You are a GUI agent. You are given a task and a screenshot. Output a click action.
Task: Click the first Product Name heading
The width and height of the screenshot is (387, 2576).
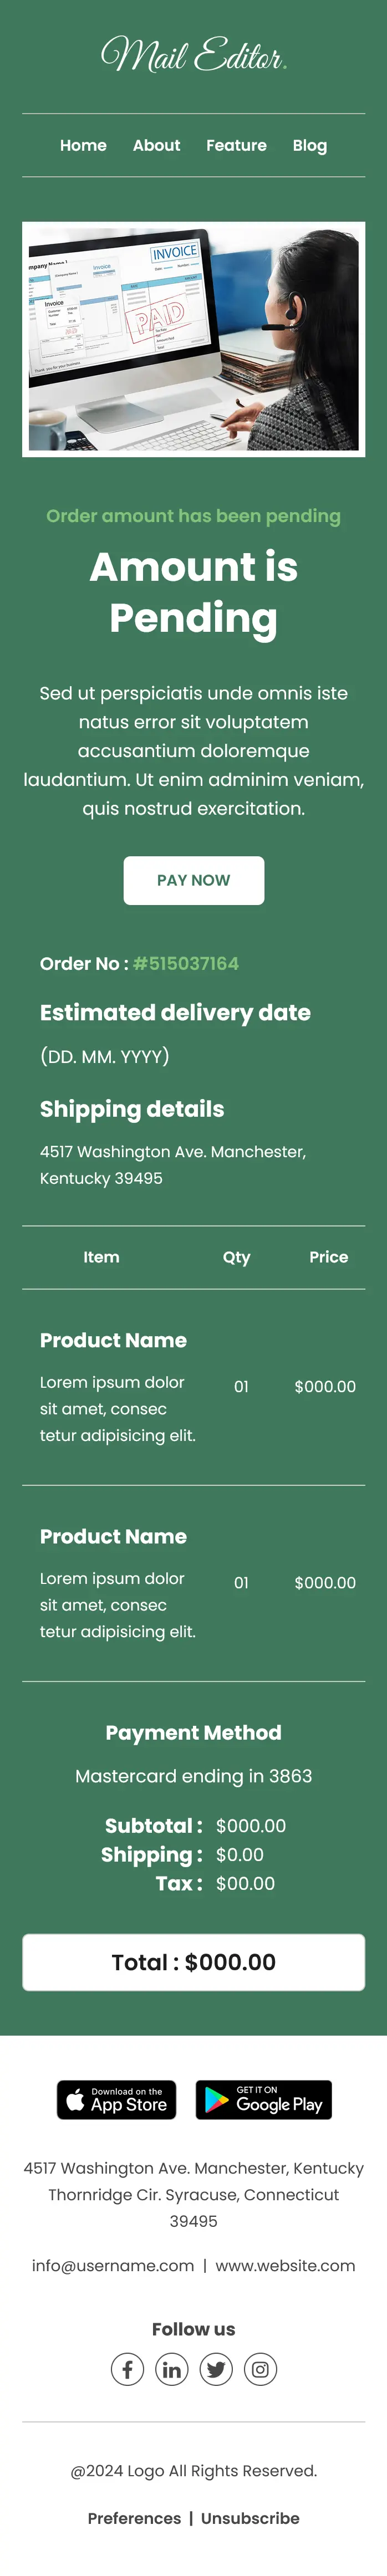click(x=113, y=1340)
